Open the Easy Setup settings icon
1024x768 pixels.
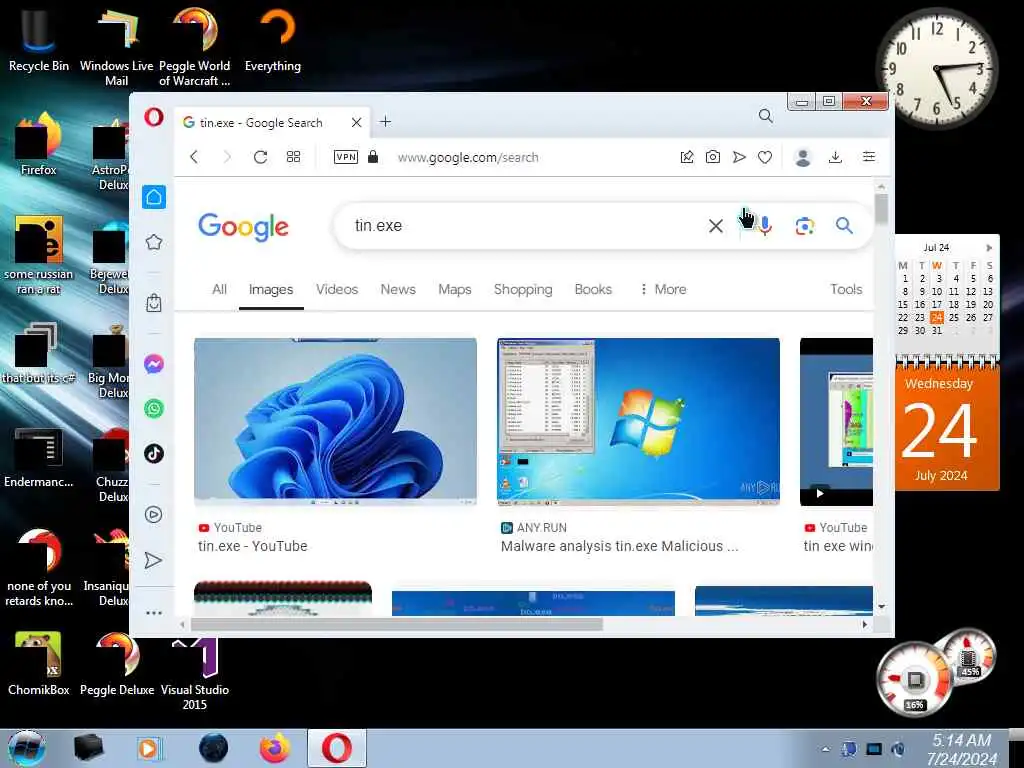[x=869, y=157]
